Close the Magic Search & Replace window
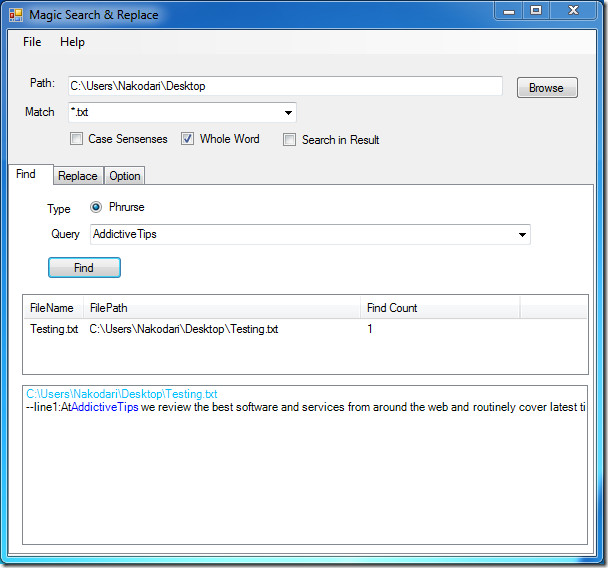The height and width of the screenshot is (568, 608). (573, 11)
